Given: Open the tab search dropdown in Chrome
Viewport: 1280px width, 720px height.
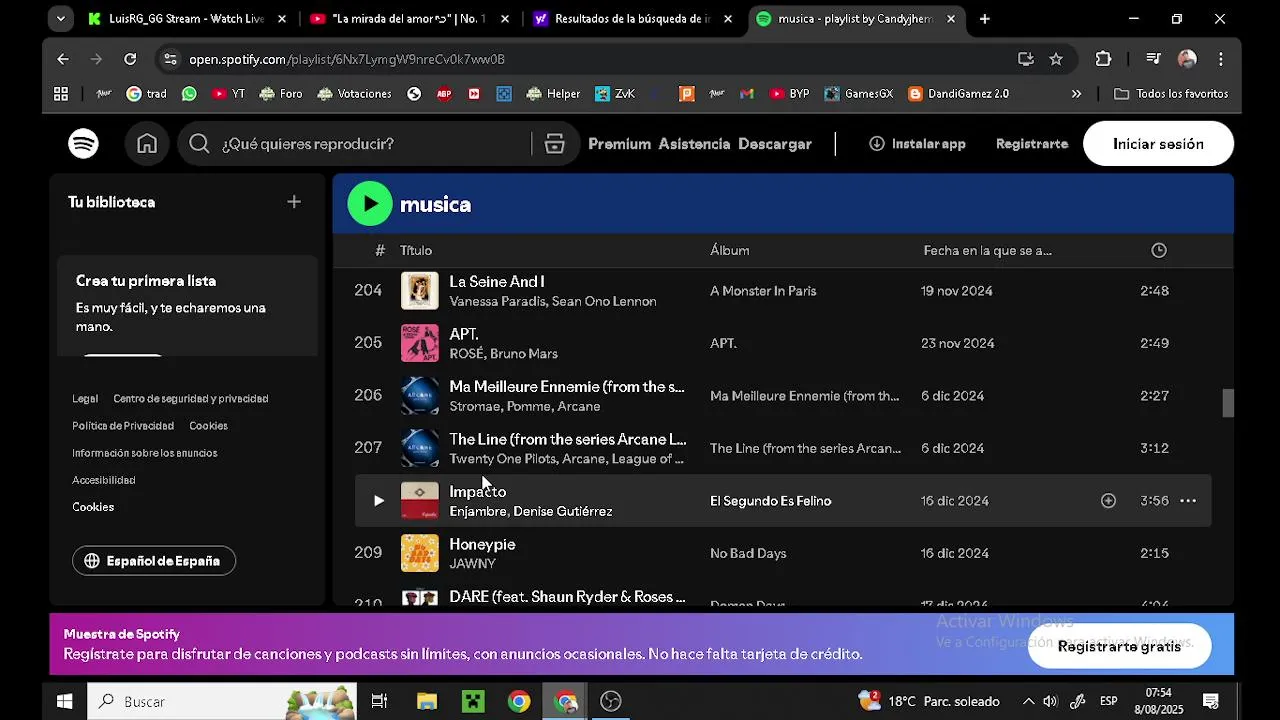Looking at the screenshot, I should click(61, 18).
